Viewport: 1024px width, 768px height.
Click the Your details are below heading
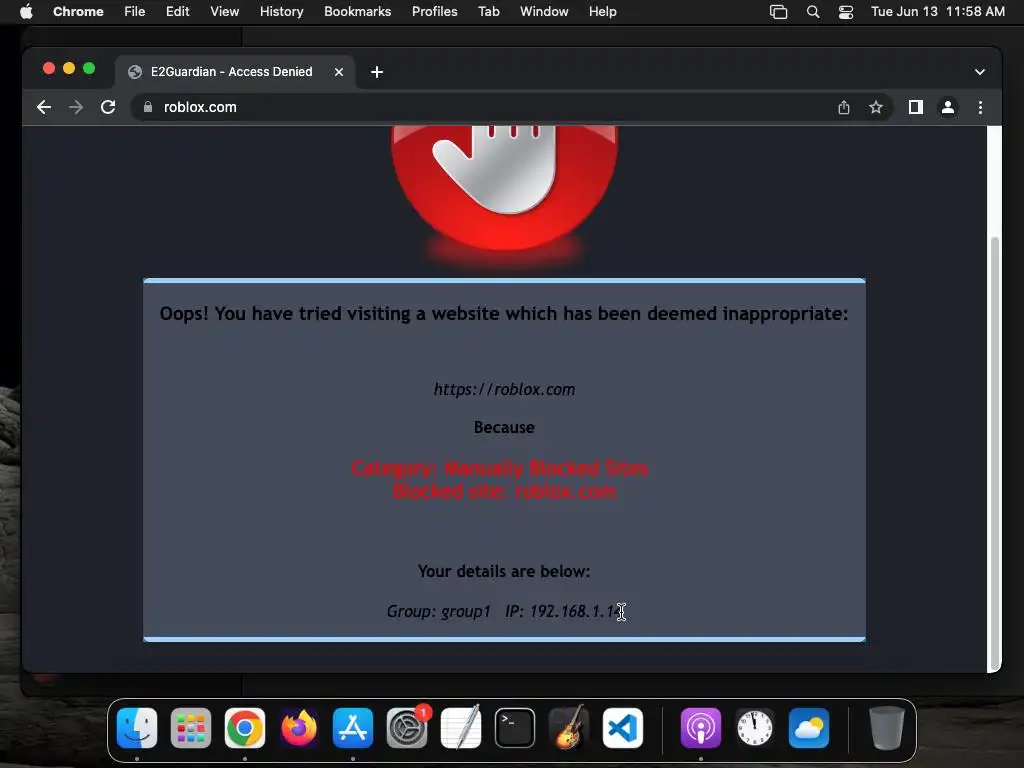pyautogui.click(x=504, y=571)
